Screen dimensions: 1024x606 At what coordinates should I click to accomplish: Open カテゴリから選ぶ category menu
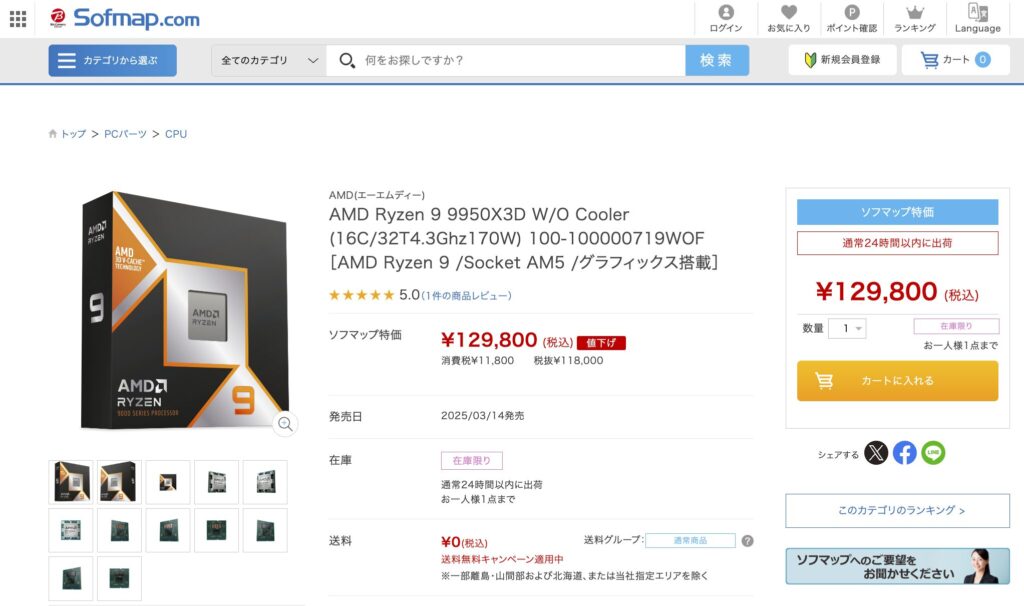tap(112, 61)
